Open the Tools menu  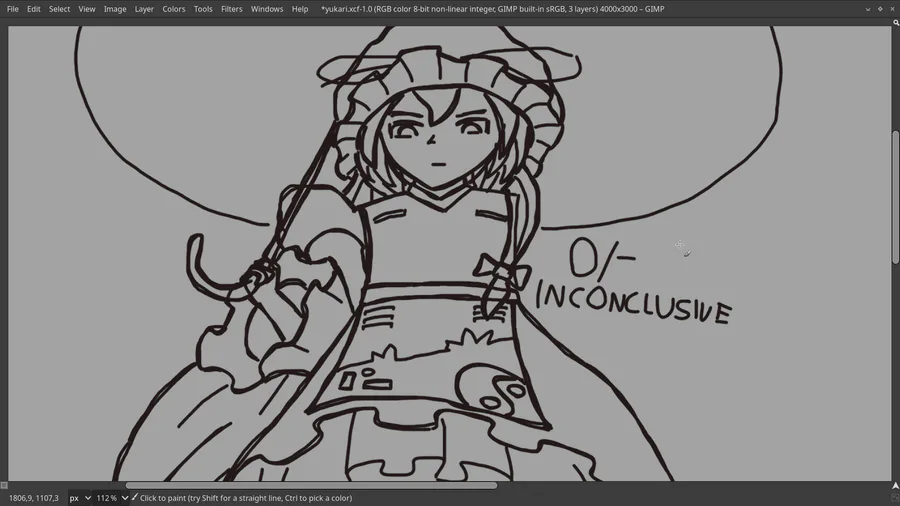pos(203,9)
